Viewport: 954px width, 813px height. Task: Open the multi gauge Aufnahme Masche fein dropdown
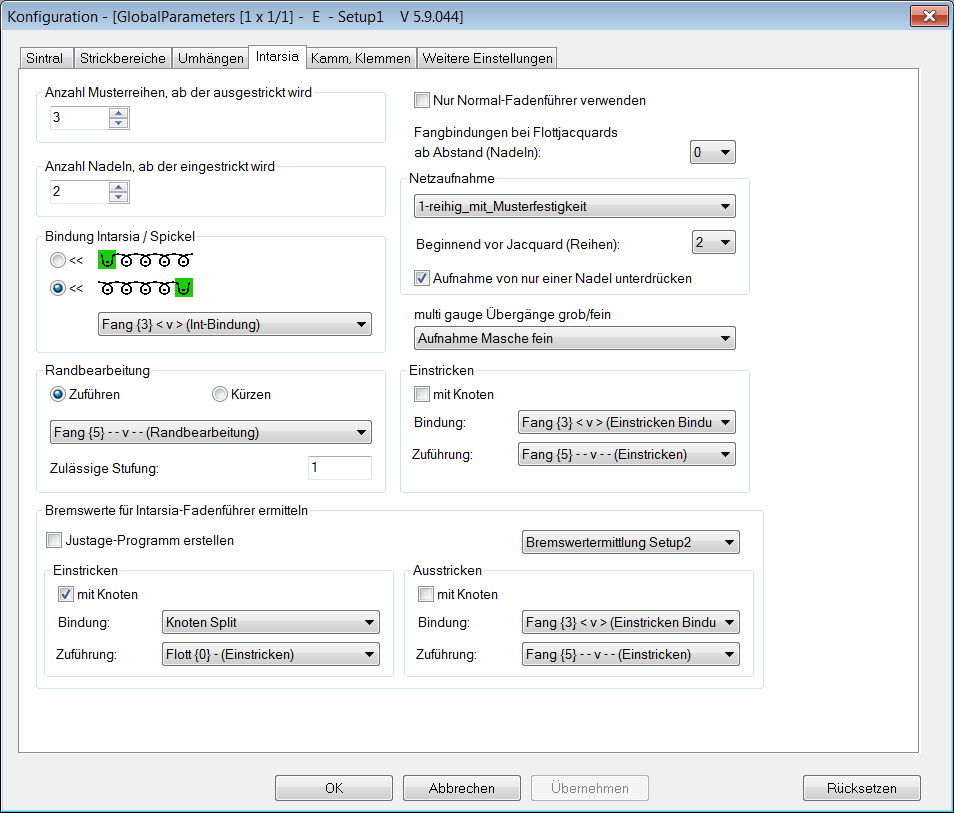pyautogui.click(x=574, y=339)
